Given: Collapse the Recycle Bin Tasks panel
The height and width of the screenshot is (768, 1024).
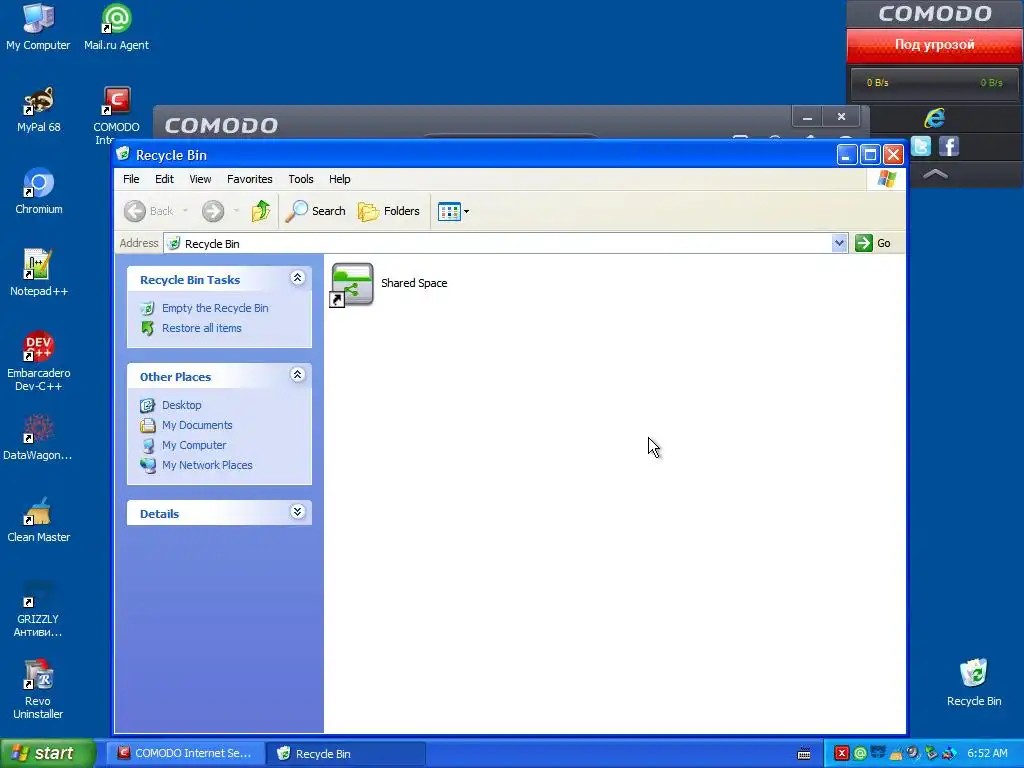Looking at the screenshot, I should click(297, 278).
